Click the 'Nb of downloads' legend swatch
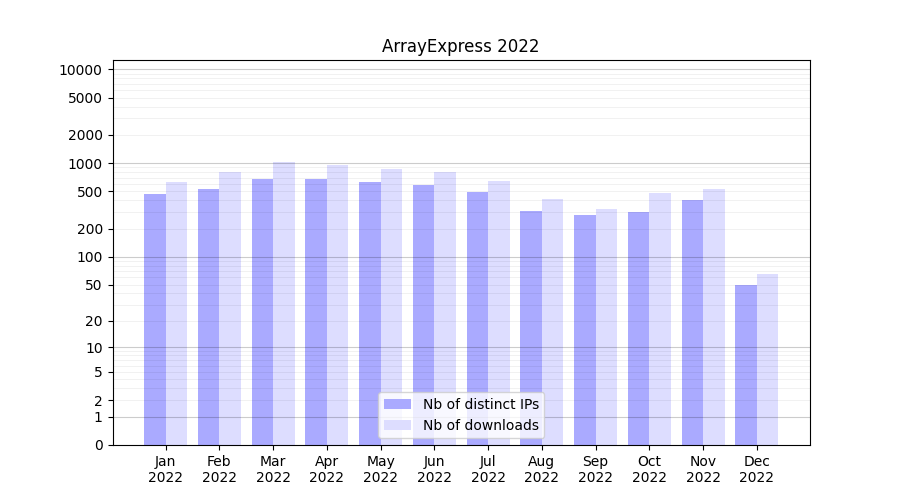This screenshot has width=900, height=500. (397, 425)
